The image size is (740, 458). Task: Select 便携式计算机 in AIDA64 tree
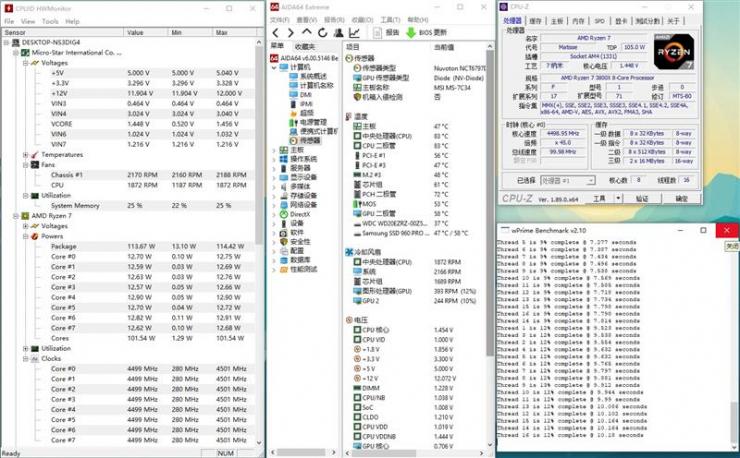click(314, 131)
